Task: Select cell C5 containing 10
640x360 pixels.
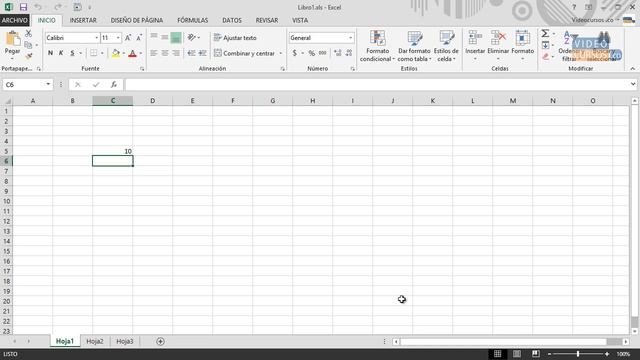Action: (113, 151)
